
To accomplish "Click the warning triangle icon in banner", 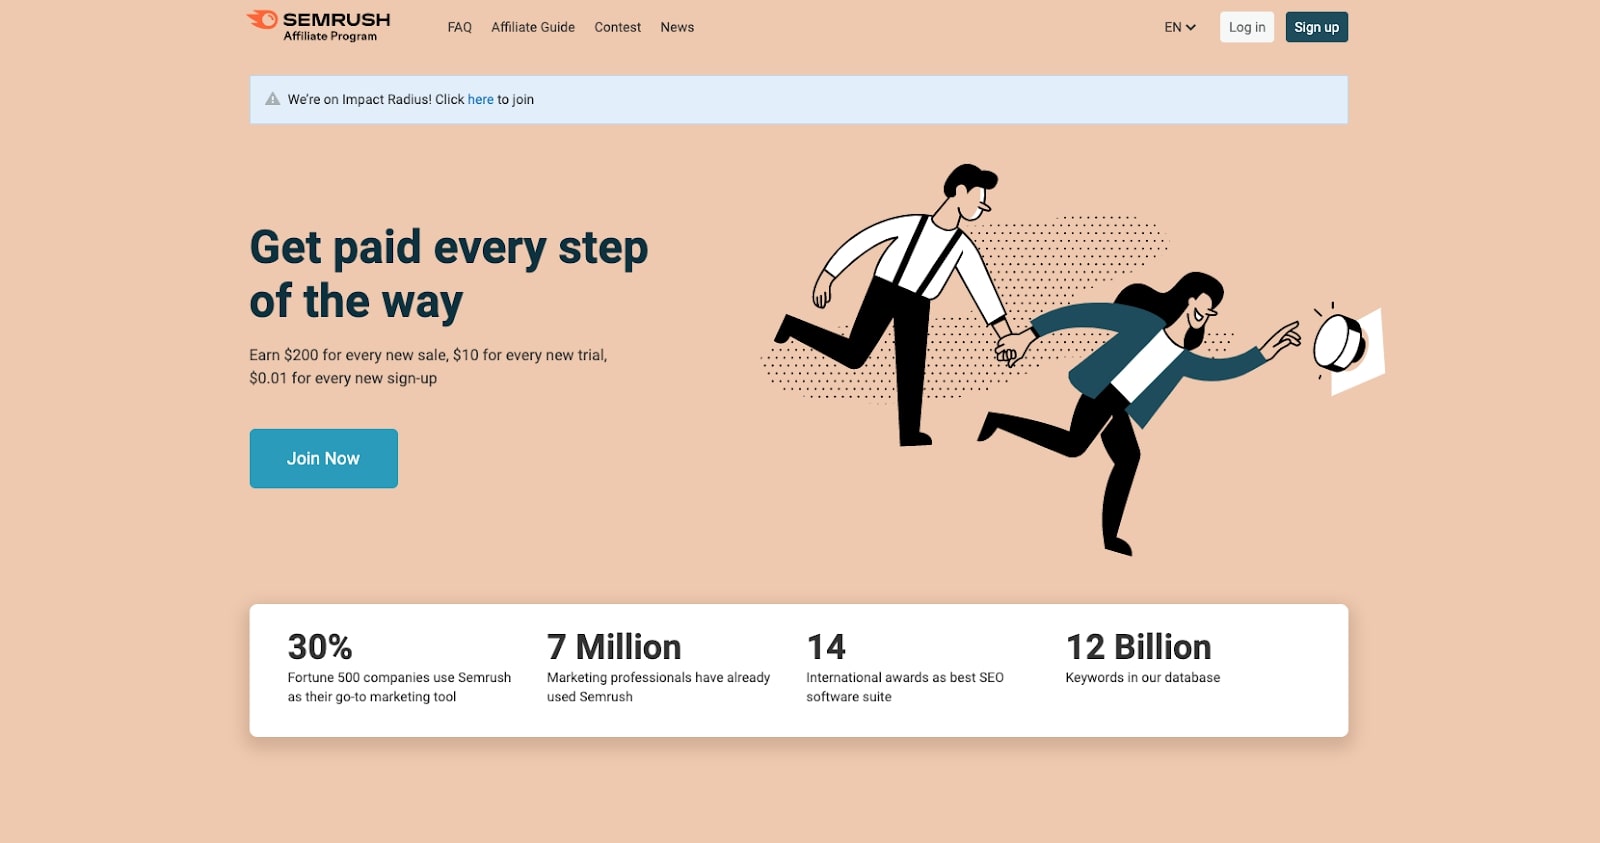I will click(272, 99).
